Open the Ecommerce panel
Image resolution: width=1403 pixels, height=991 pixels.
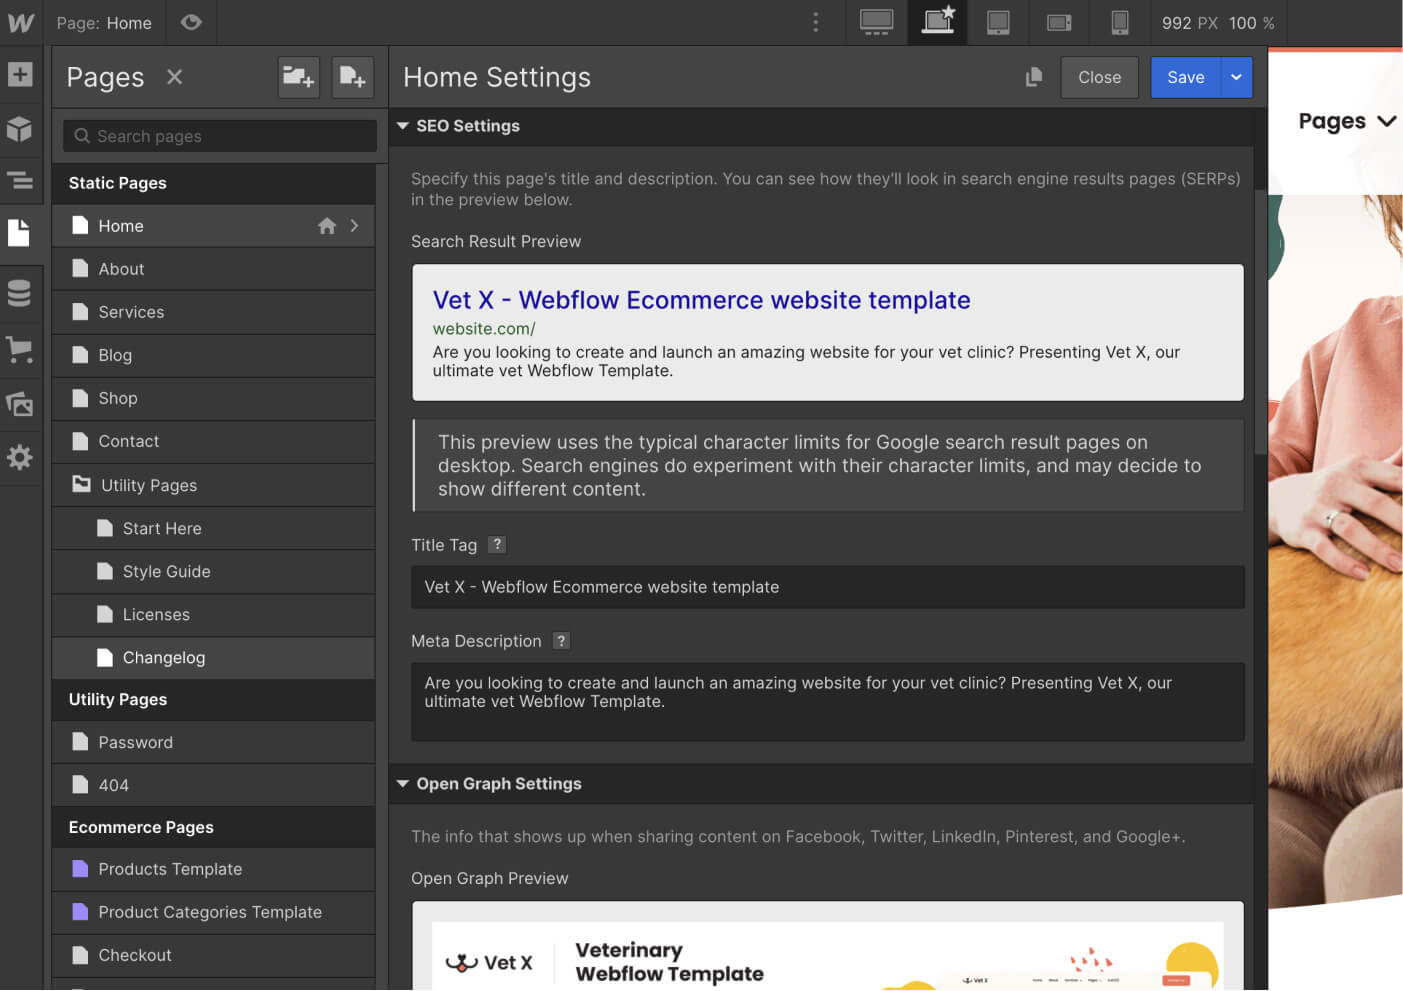tap(21, 349)
